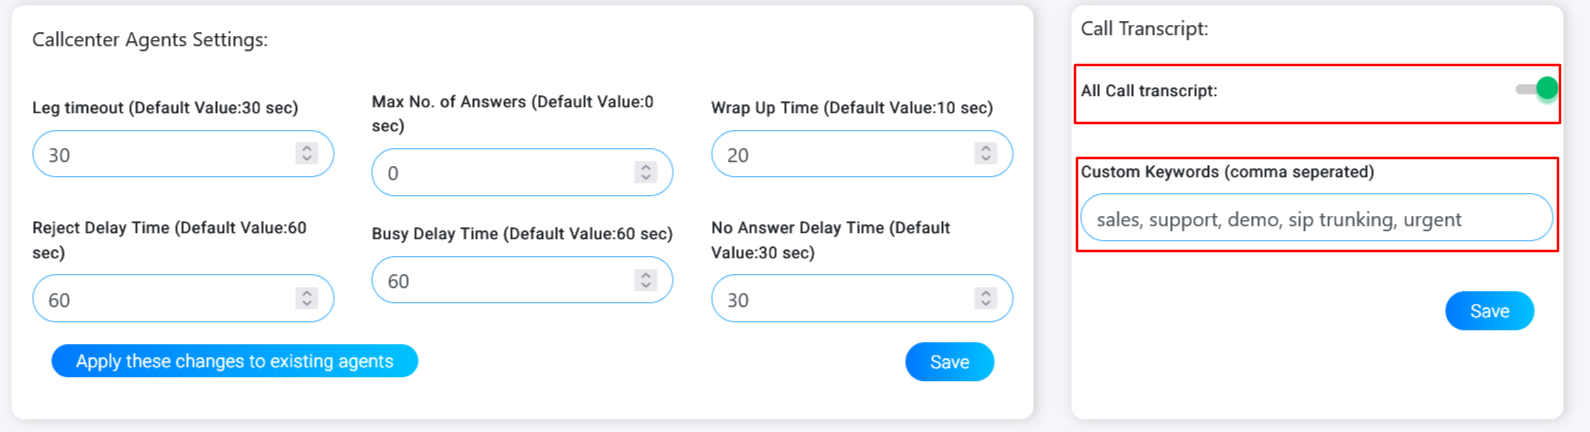Increment Max No. of Answers value
1590x432 pixels.
tap(646, 166)
